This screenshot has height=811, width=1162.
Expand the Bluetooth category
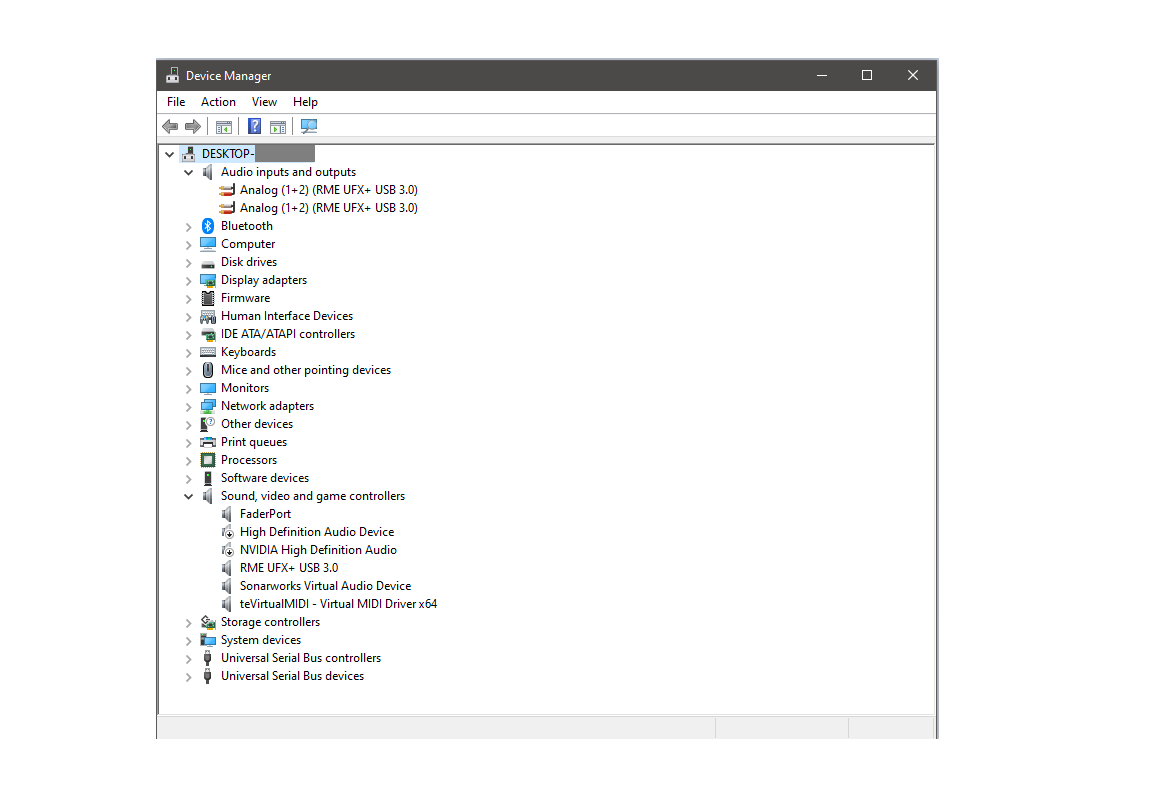pyautogui.click(x=188, y=227)
